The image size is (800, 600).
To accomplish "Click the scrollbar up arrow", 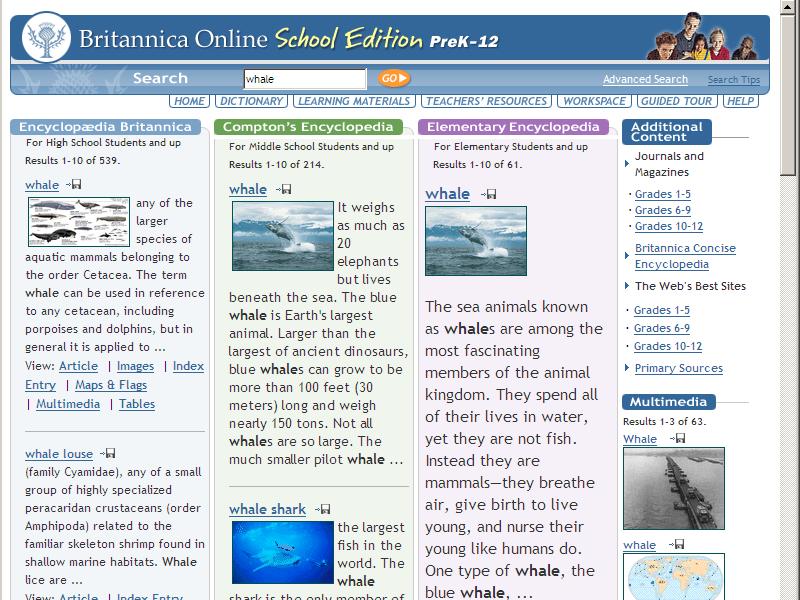I will pyautogui.click(x=789, y=8).
